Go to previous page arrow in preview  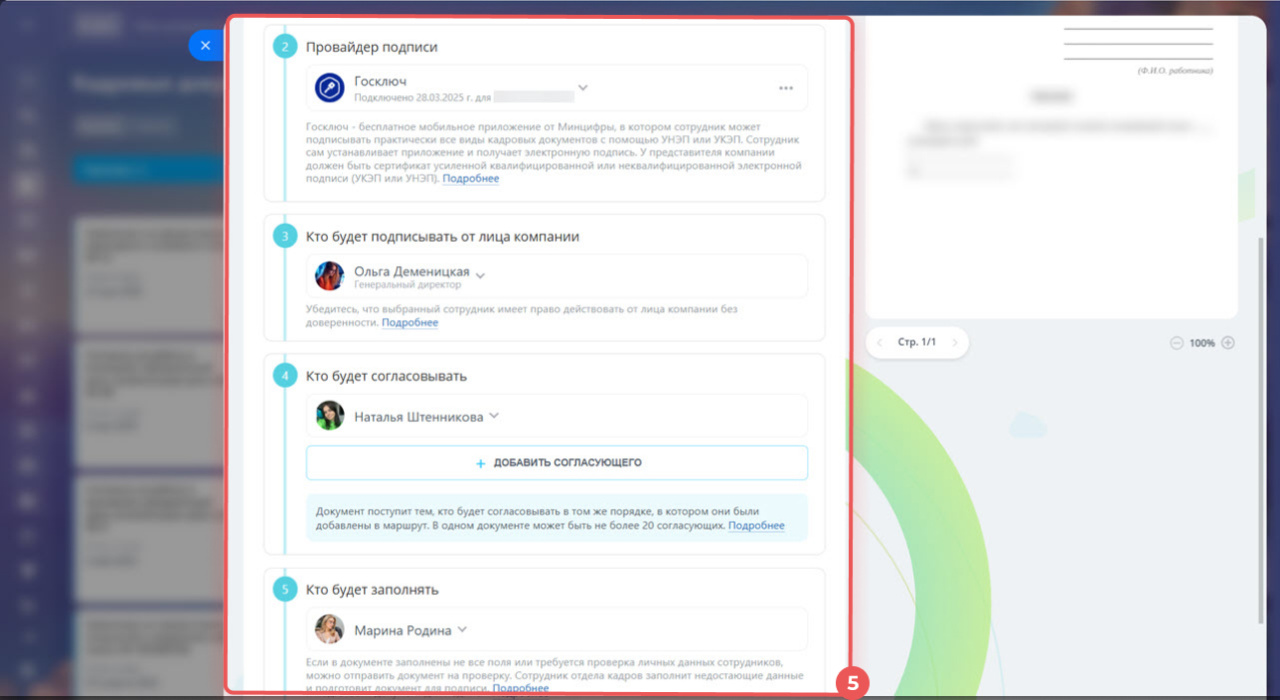point(879,343)
